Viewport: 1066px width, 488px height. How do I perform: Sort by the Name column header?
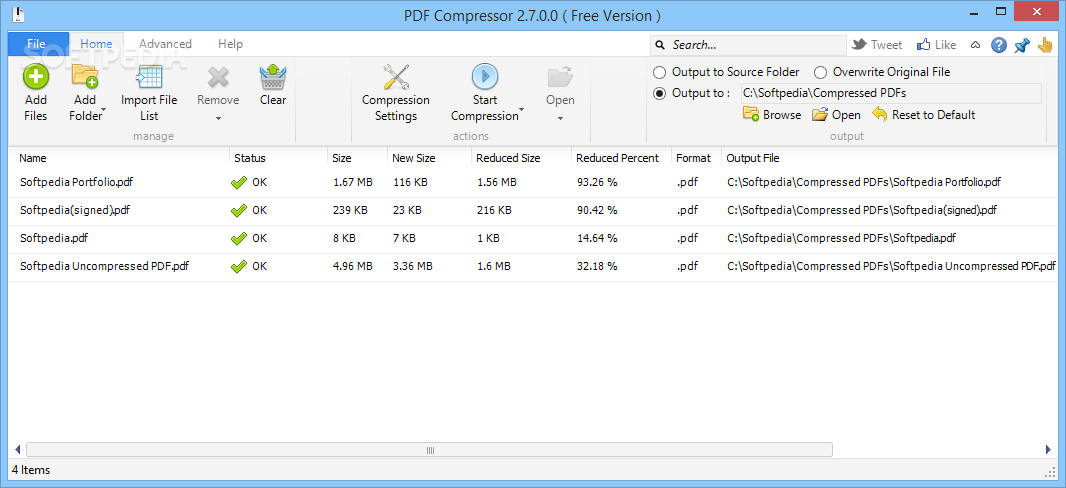coord(33,158)
